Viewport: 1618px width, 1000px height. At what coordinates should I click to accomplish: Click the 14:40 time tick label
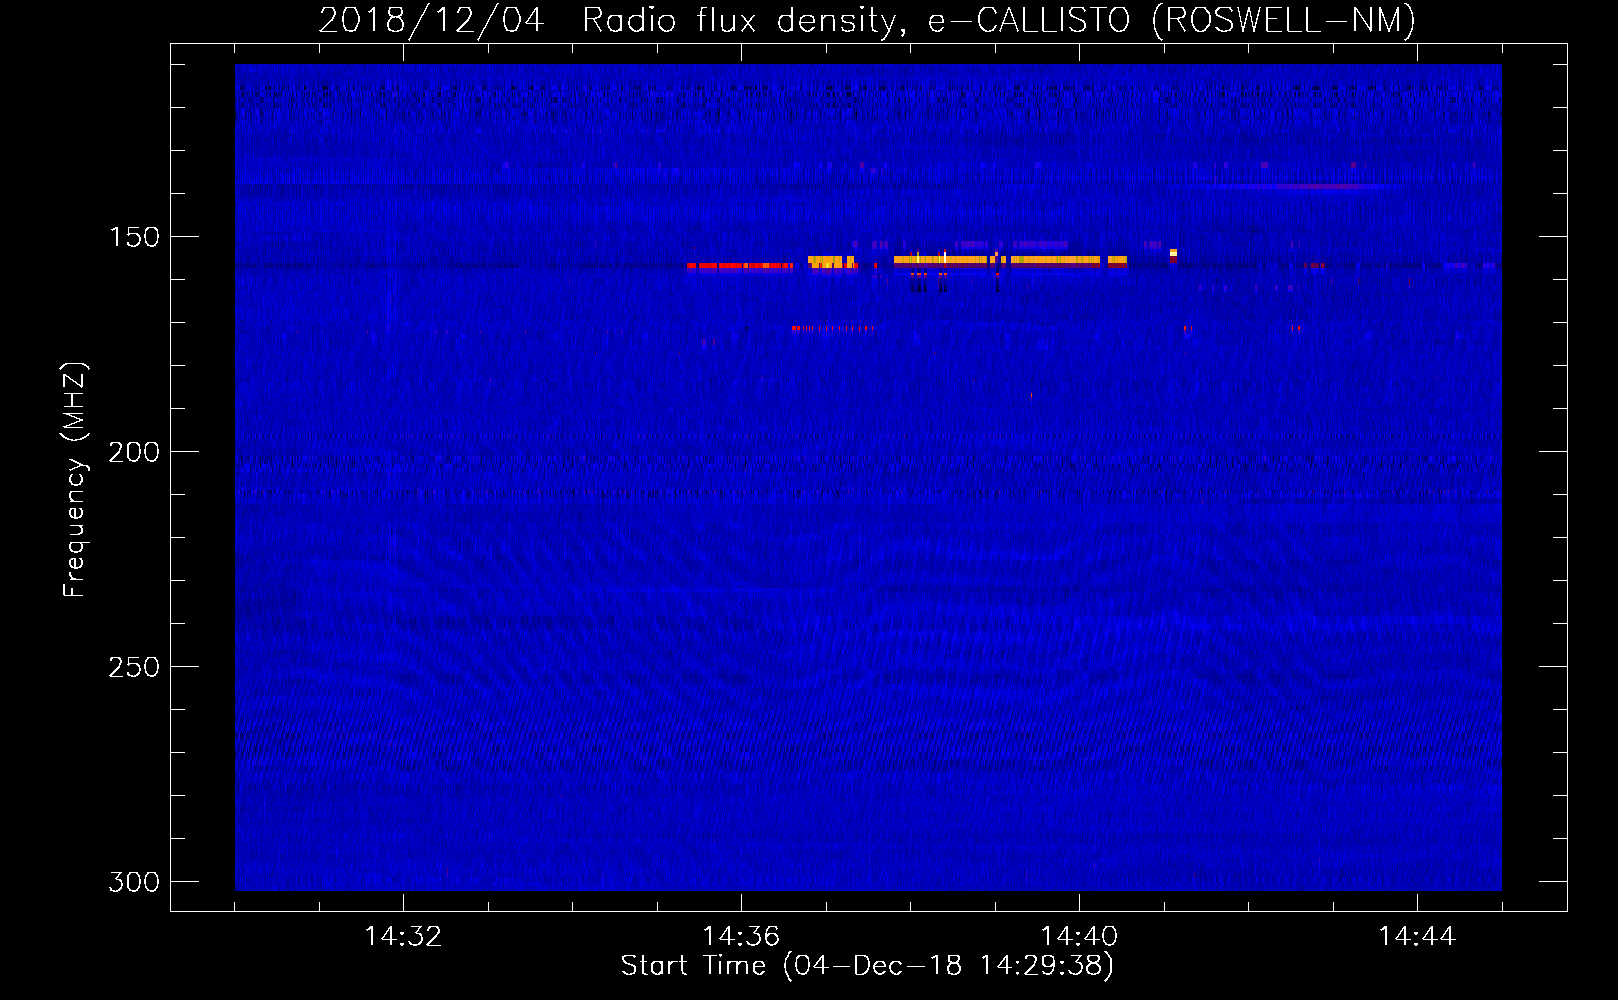pyautogui.click(x=1079, y=937)
